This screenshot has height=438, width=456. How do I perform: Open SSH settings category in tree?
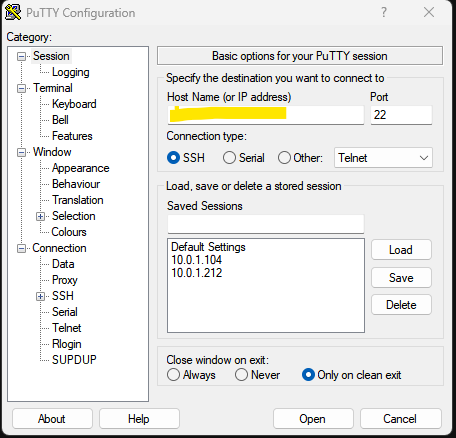(x=63, y=296)
